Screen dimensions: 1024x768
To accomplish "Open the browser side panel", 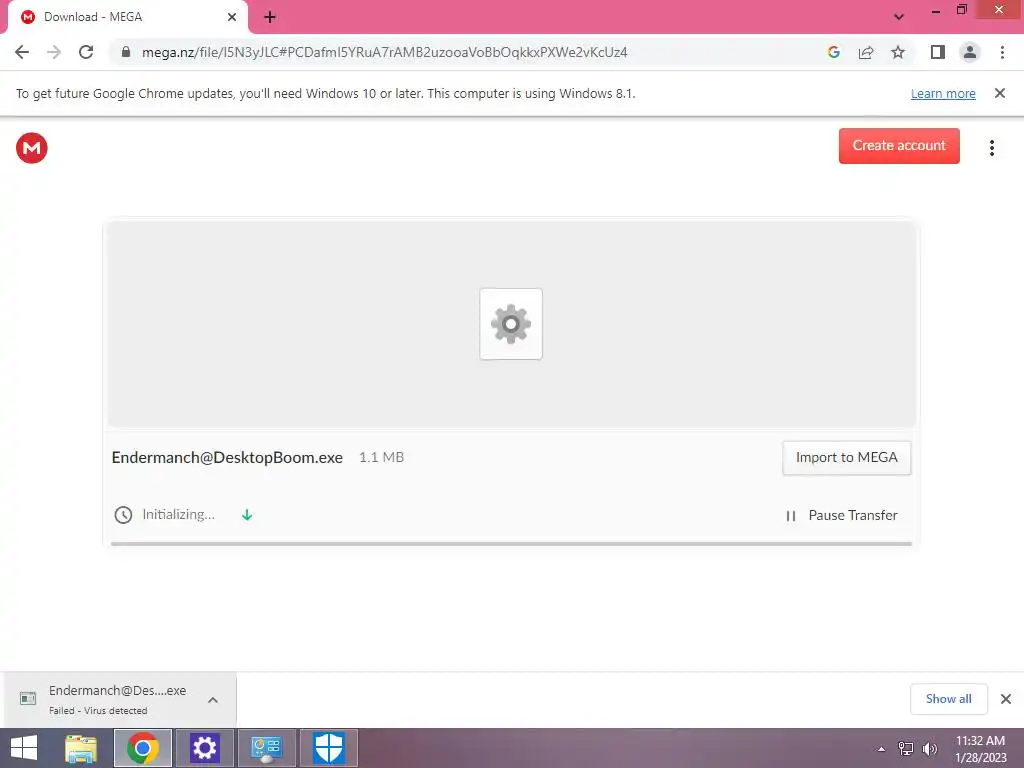I will point(938,52).
